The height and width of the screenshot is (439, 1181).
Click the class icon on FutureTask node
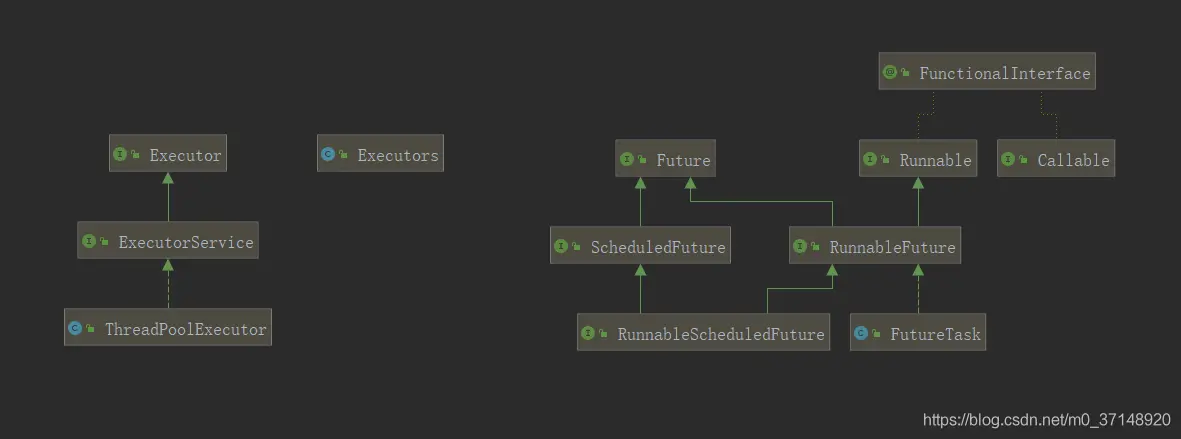click(x=861, y=333)
